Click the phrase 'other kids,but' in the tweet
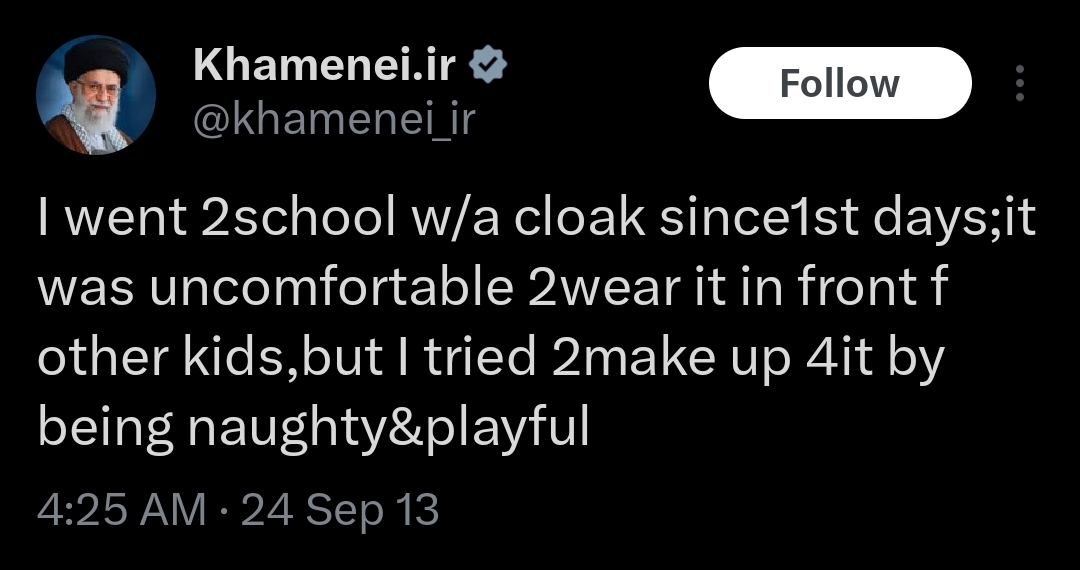The width and height of the screenshot is (1080, 570). [x=210, y=359]
